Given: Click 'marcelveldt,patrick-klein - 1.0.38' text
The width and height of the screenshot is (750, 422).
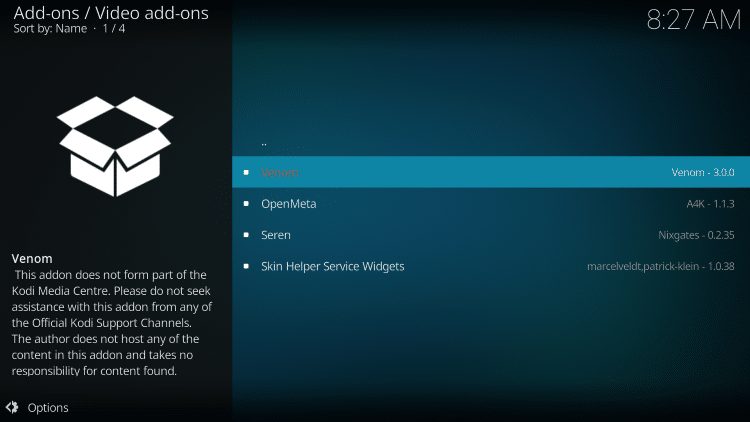Looking at the screenshot, I should click(x=661, y=266).
